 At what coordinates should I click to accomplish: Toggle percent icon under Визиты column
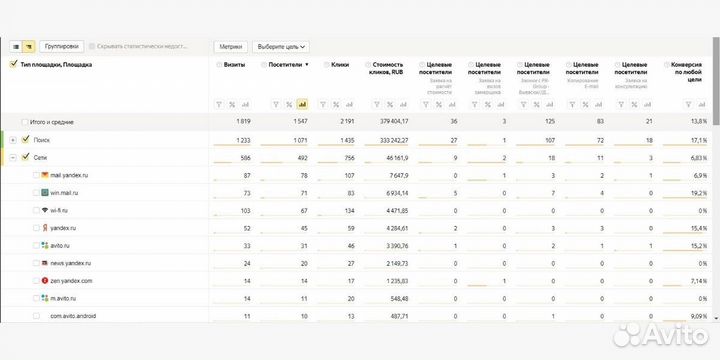232,105
